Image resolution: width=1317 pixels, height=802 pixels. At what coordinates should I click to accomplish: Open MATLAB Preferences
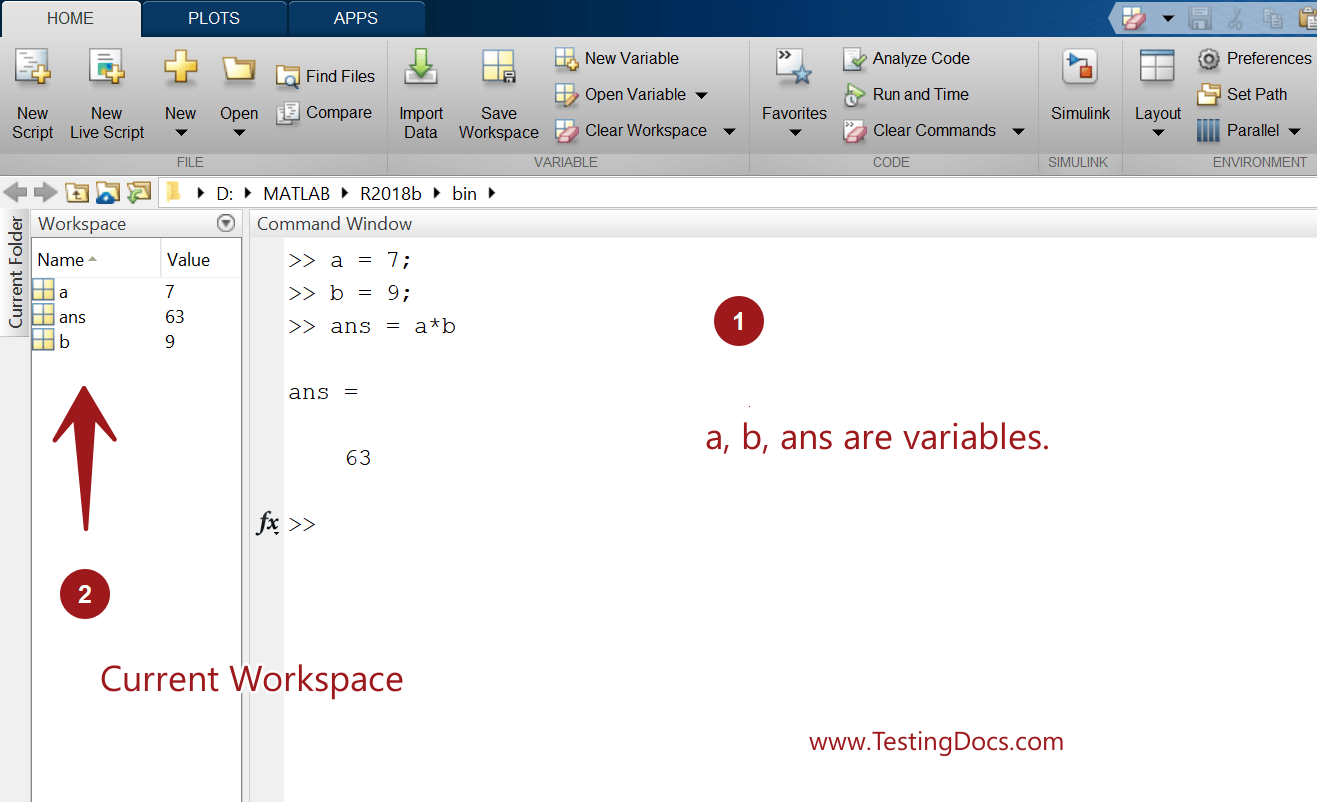click(x=1254, y=58)
